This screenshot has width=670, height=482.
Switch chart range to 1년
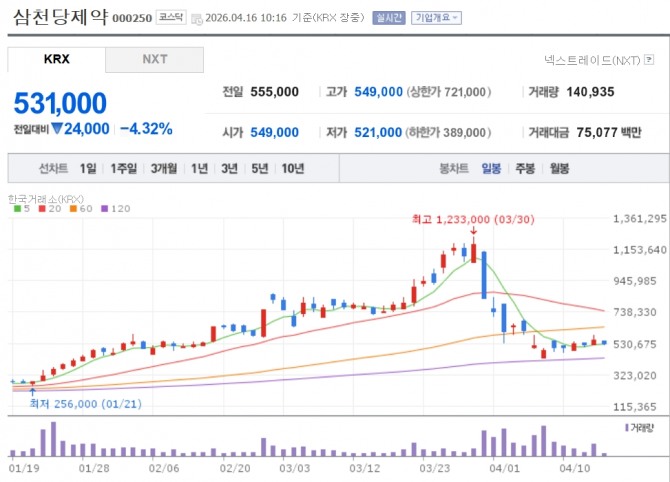pyautogui.click(x=200, y=168)
